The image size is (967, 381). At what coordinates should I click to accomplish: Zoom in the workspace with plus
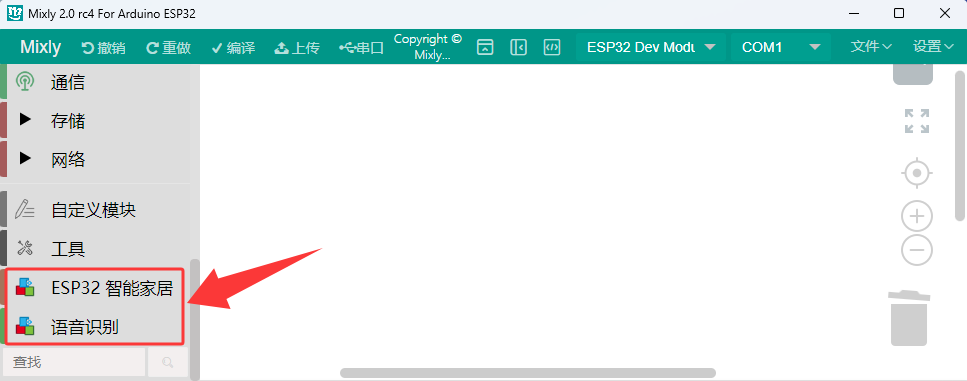pos(916,216)
